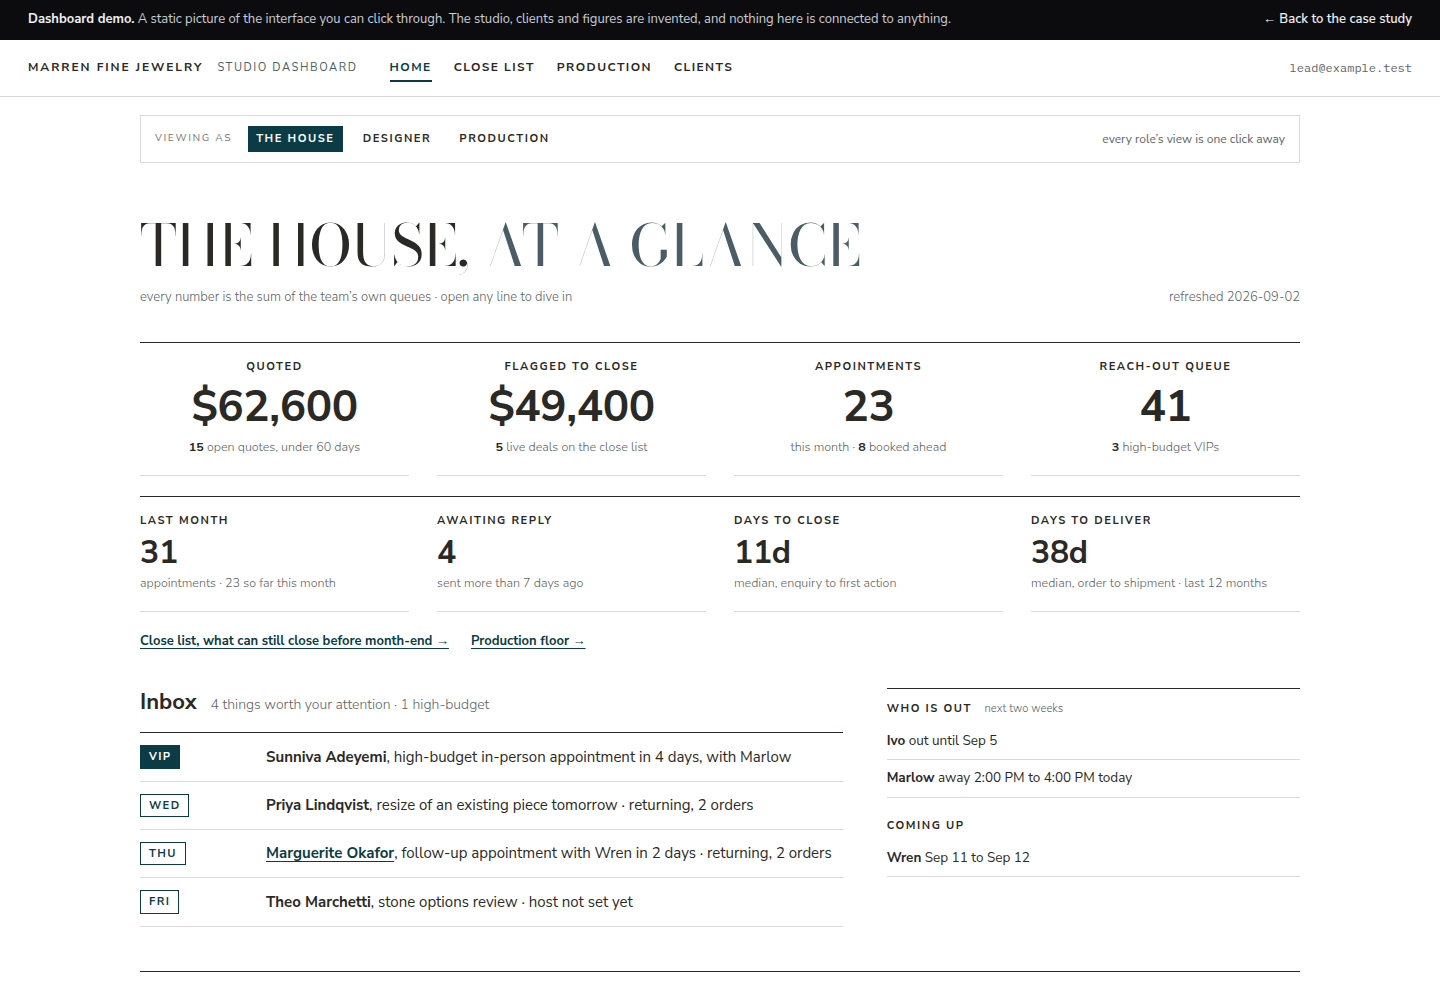Image resolution: width=1440 pixels, height=1000 pixels.
Task: Open the Reach-out Queue 41 stat
Action: pyautogui.click(x=1165, y=409)
